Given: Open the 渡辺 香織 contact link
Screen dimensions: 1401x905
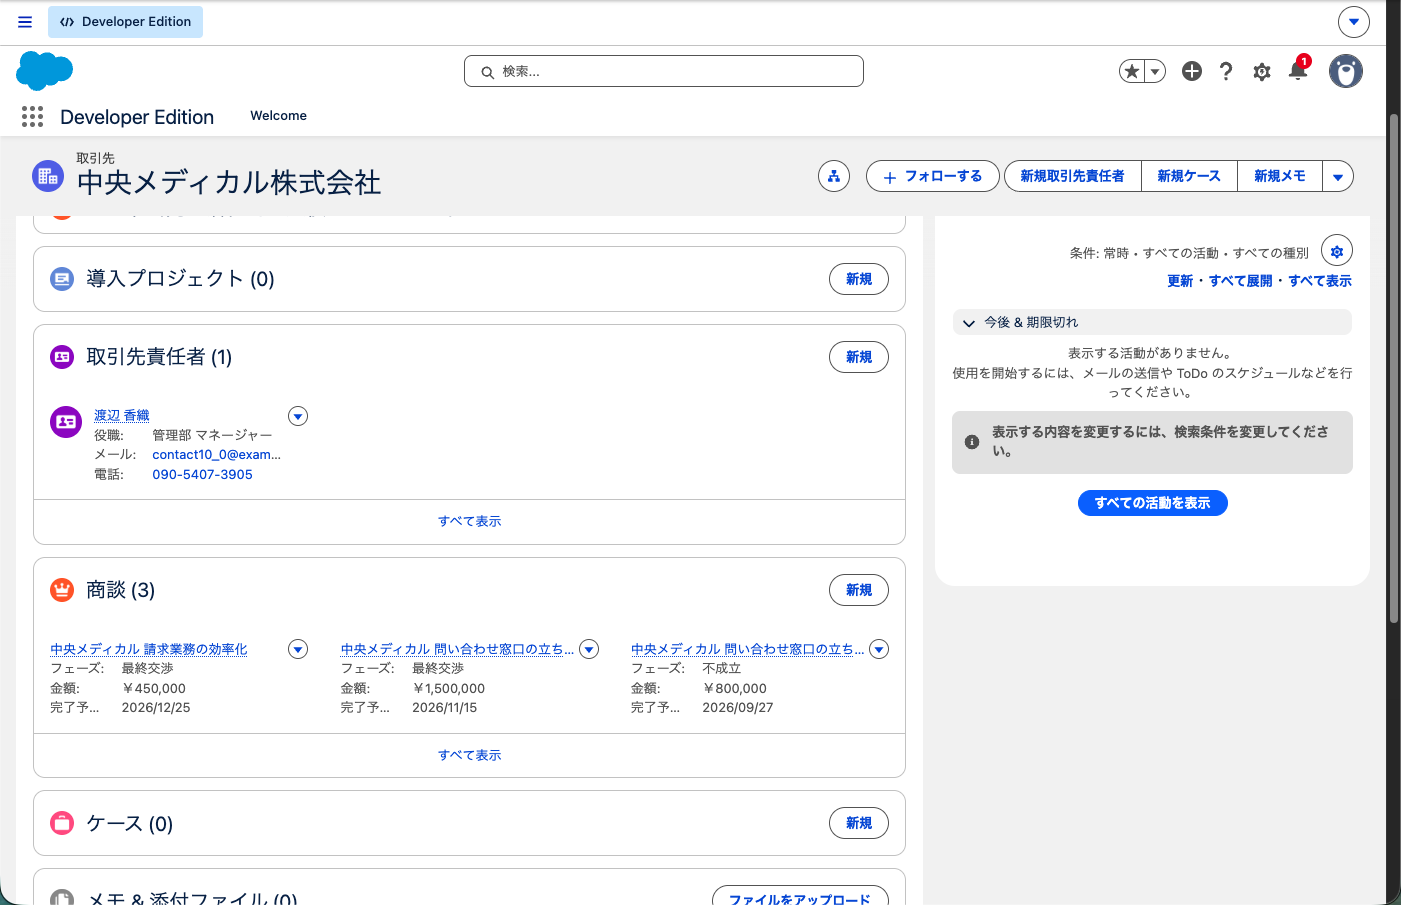Looking at the screenshot, I should [x=122, y=415].
